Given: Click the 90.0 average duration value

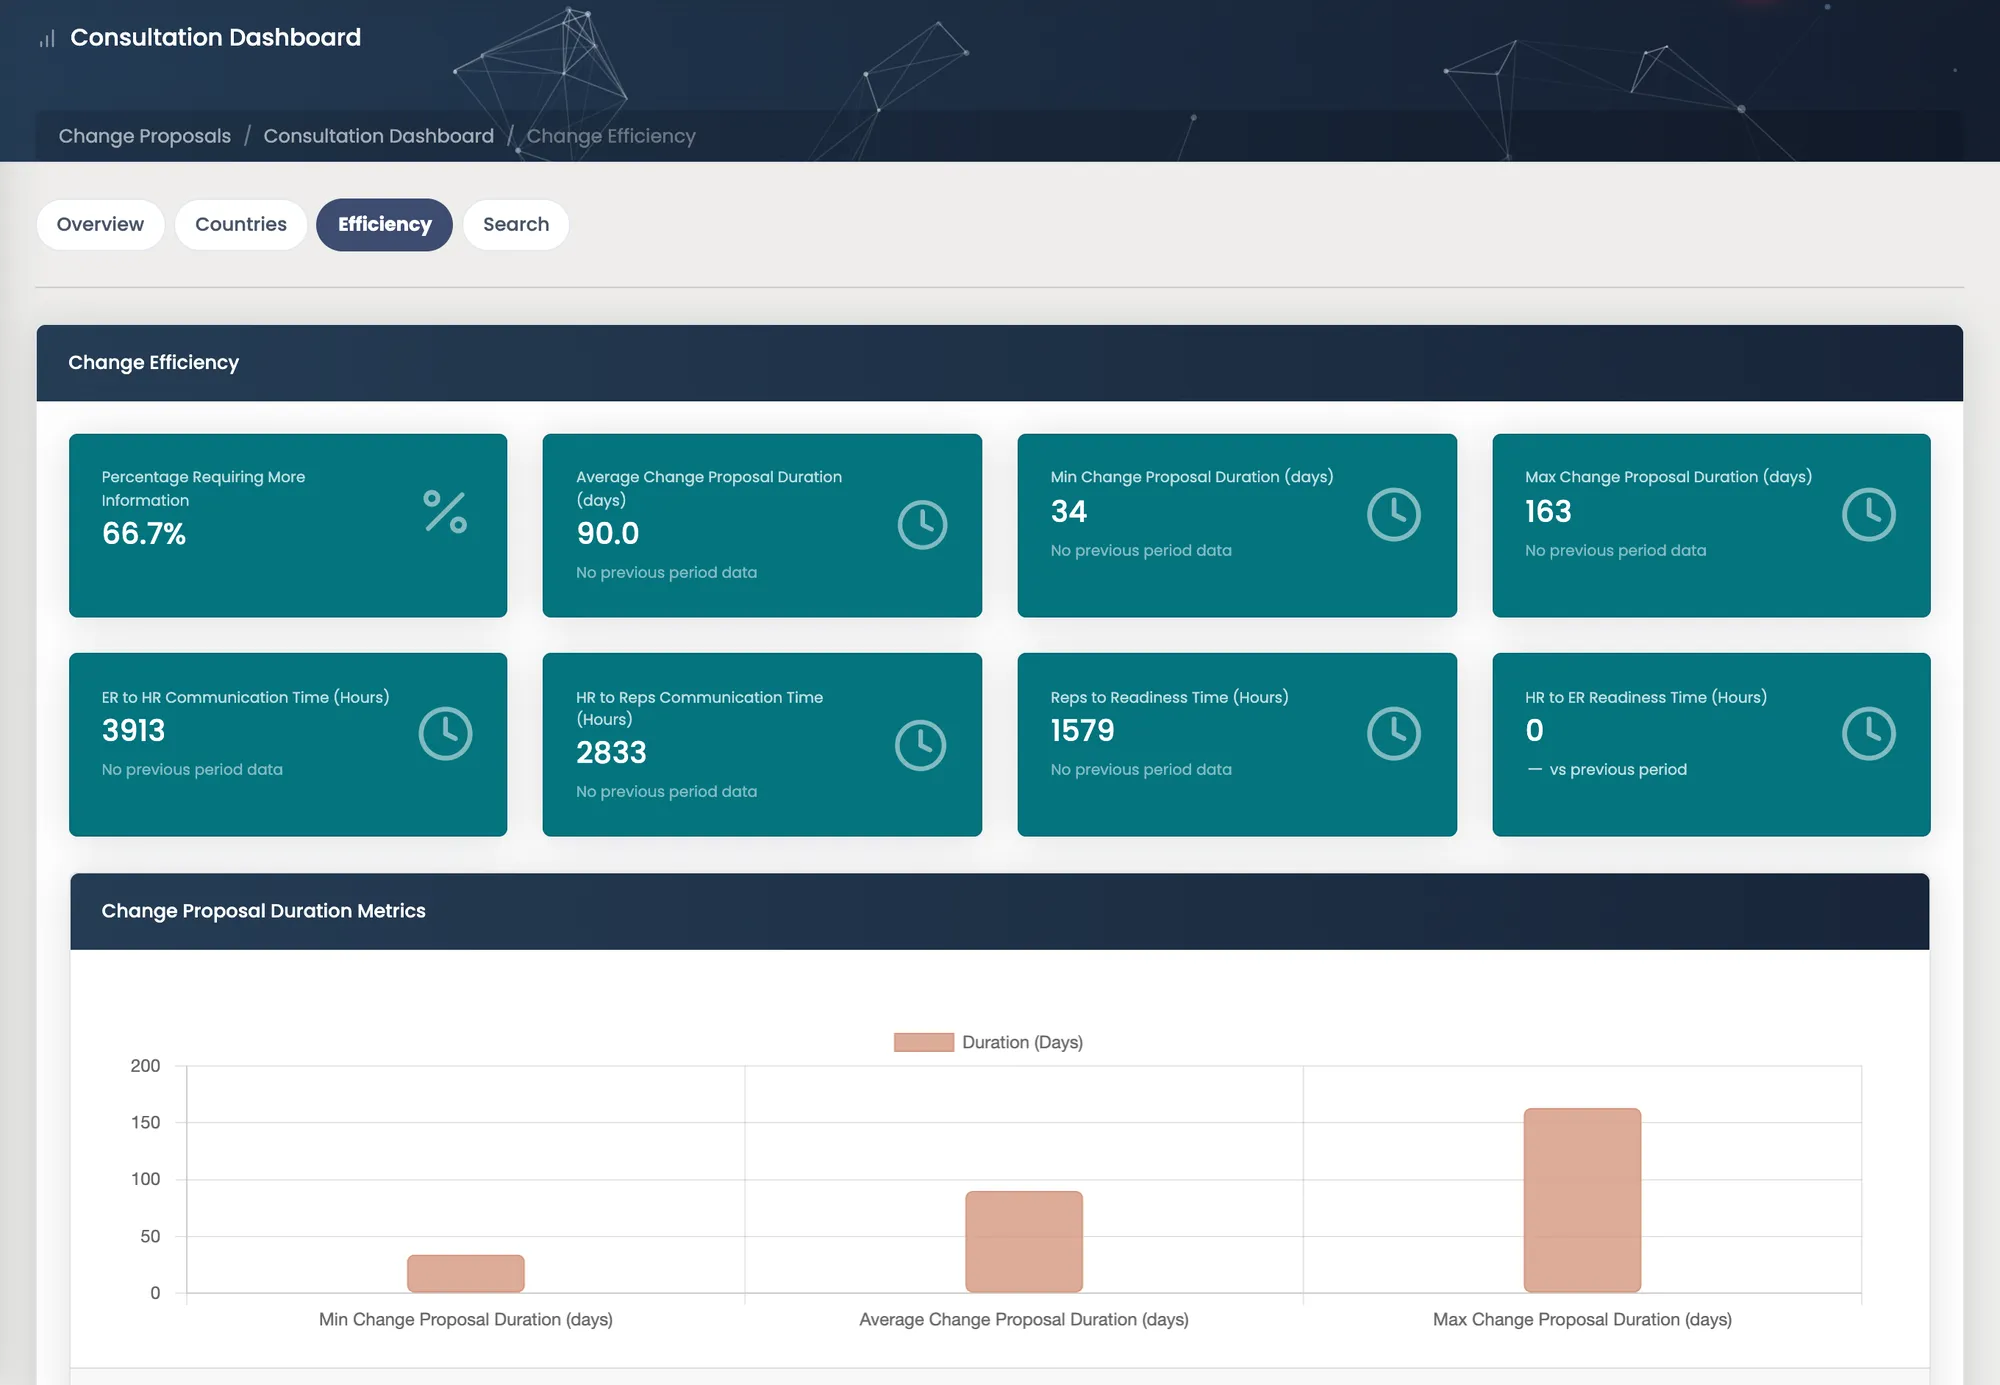Looking at the screenshot, I should coord(607,534).
